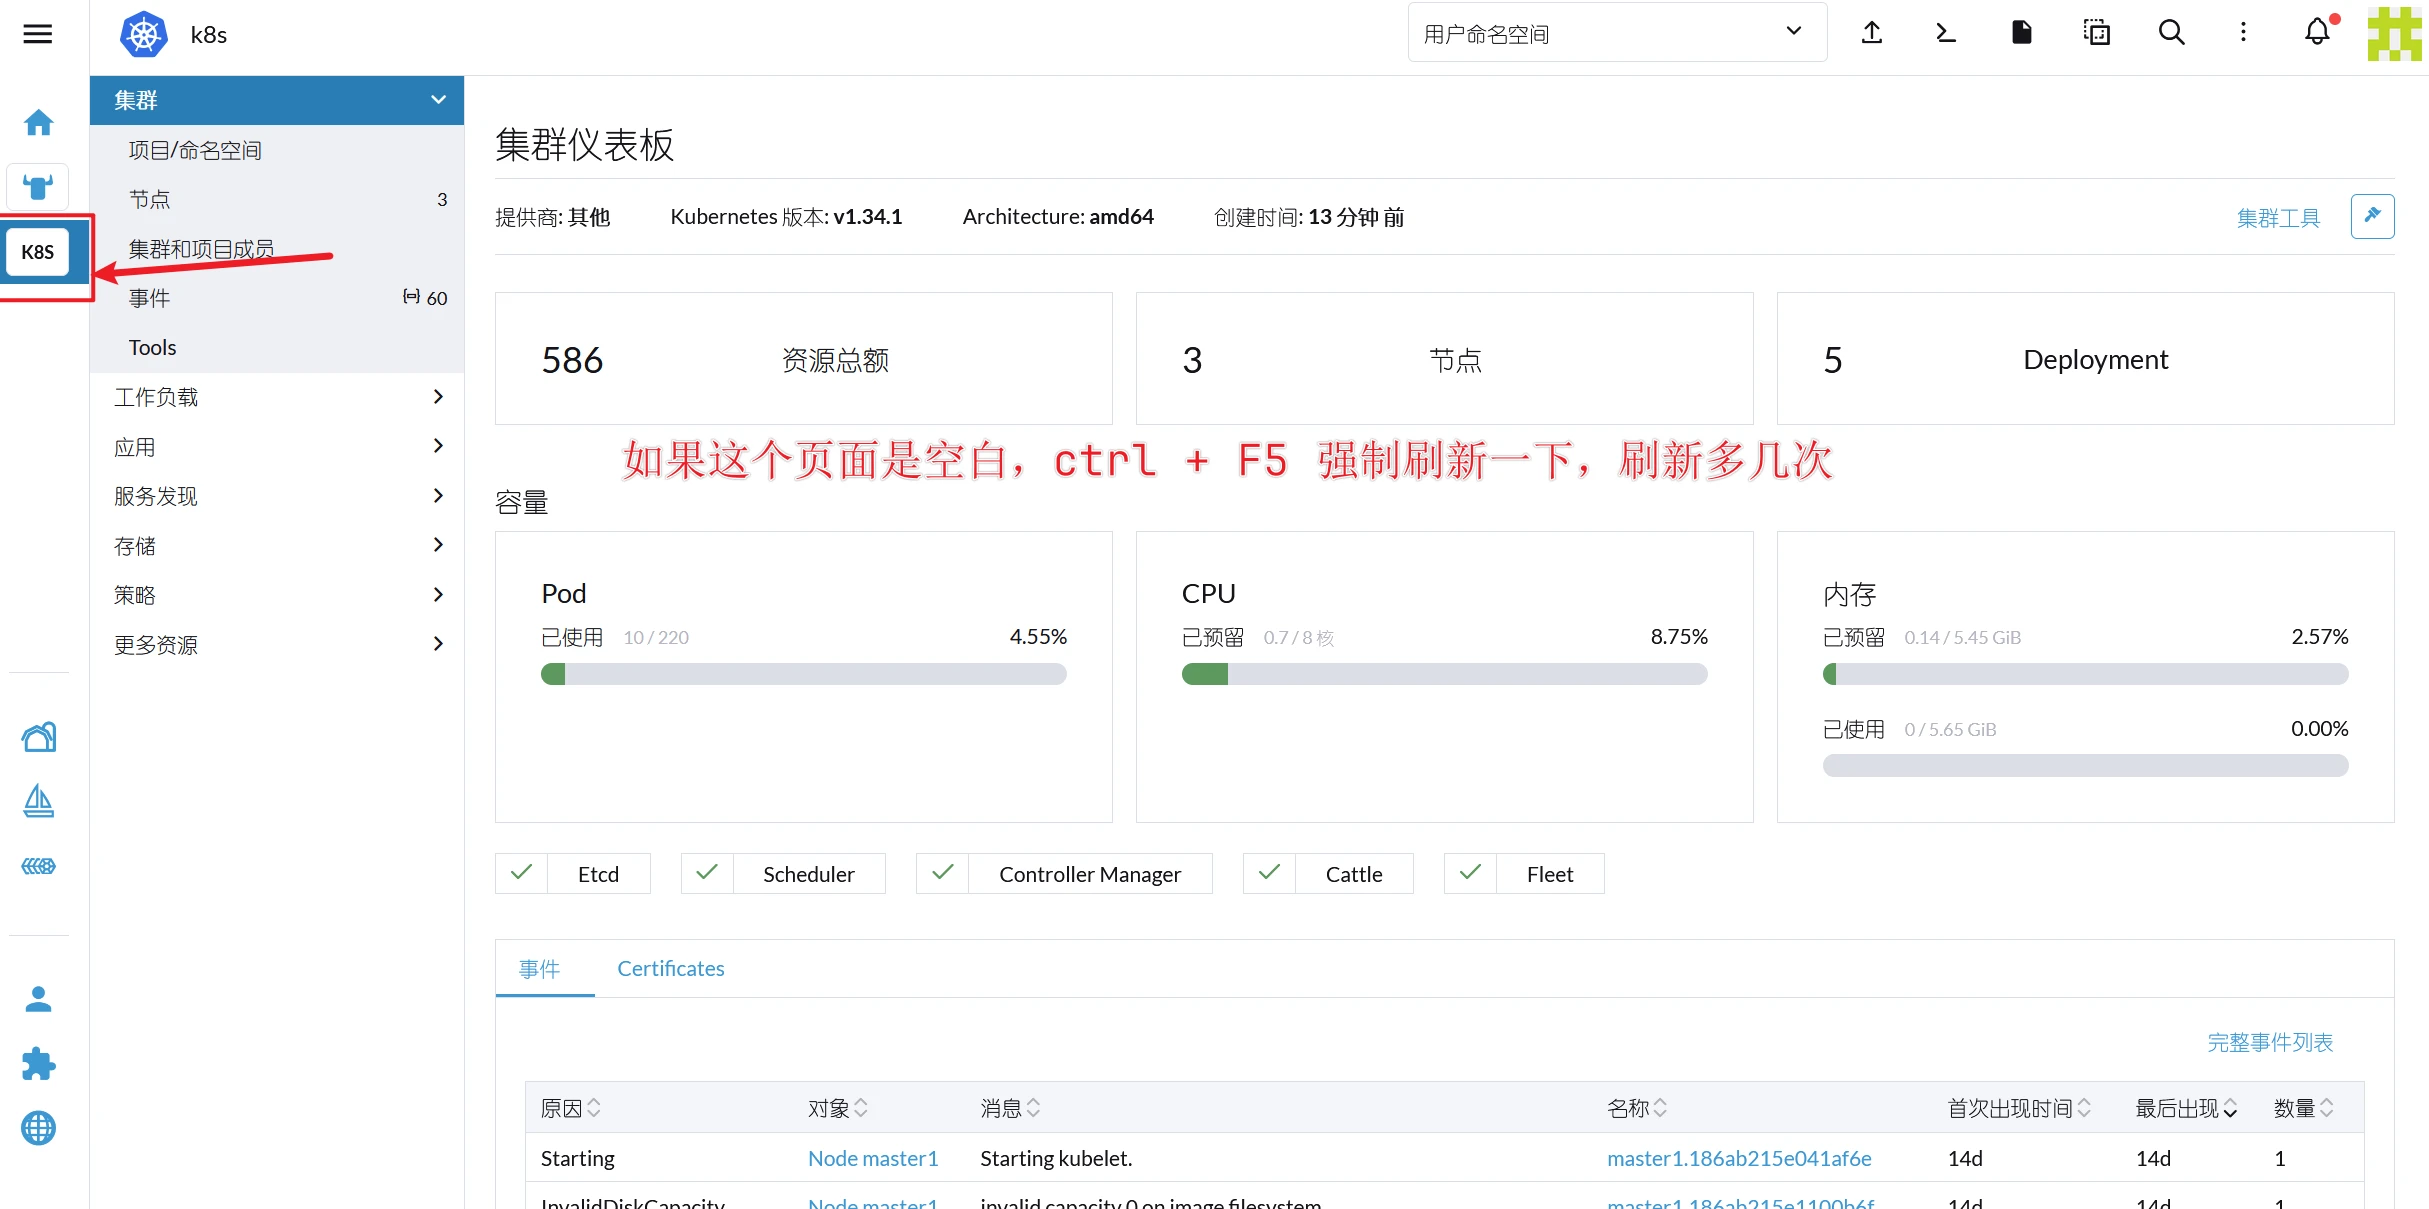Open the 用户命名空间 namespace dropdown
The image size is (2429, 1209).
pos(1616,33)
